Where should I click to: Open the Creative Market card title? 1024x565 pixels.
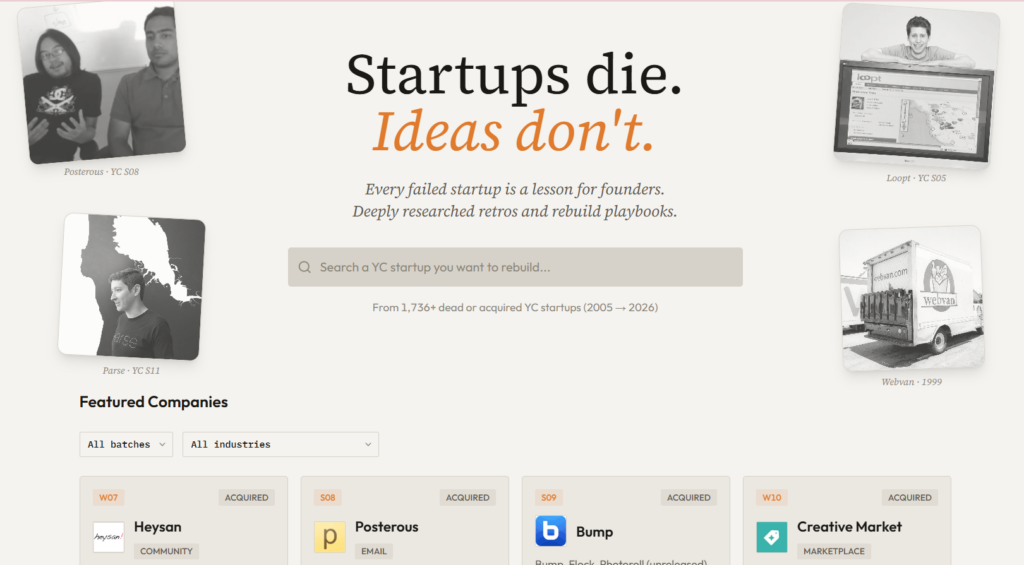849,527
